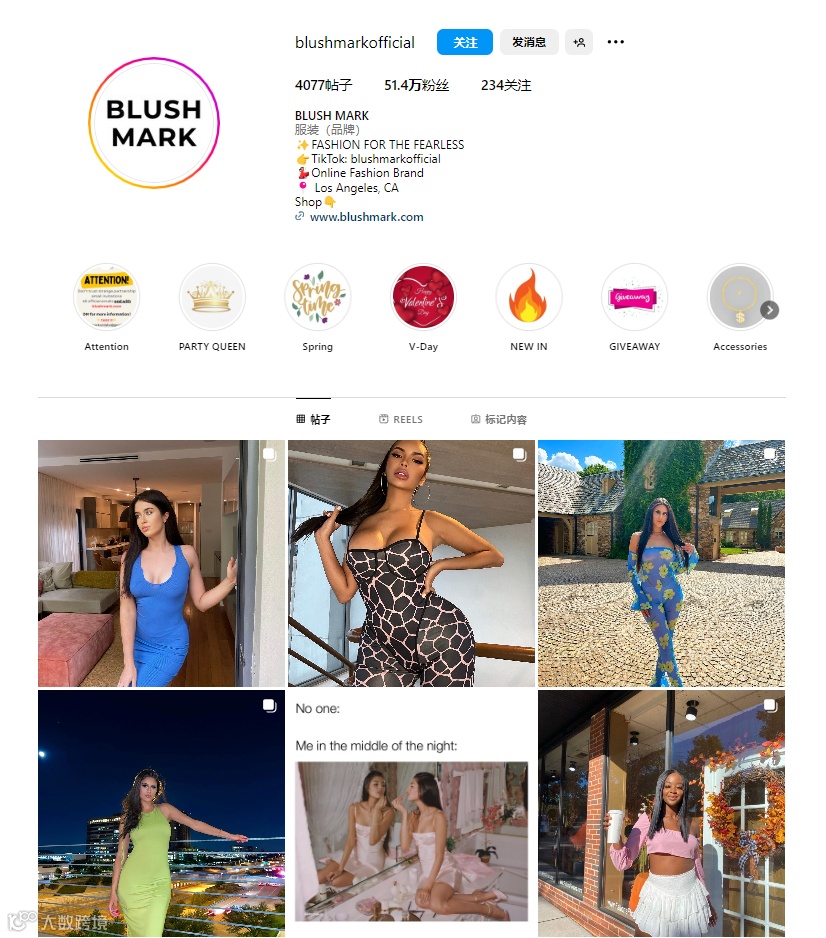The width and height of the screenshot is (826, 938).
Task: Click the suggested accounts person-plus icon
Action: pyautogui.click(x=579, y=42)
